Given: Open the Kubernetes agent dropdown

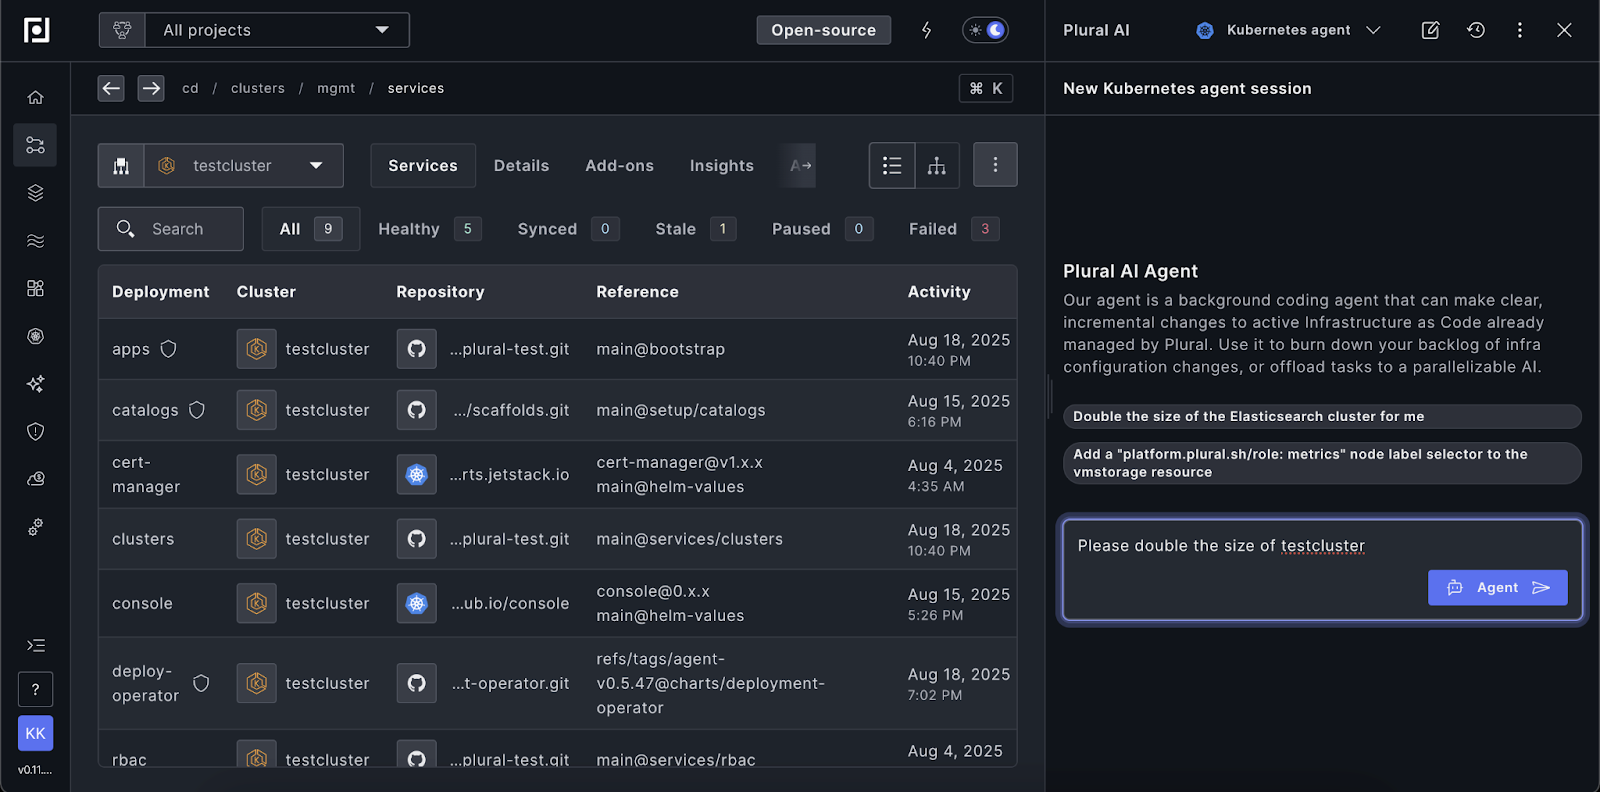Looking at the screenshot, I should (1288, 30).
